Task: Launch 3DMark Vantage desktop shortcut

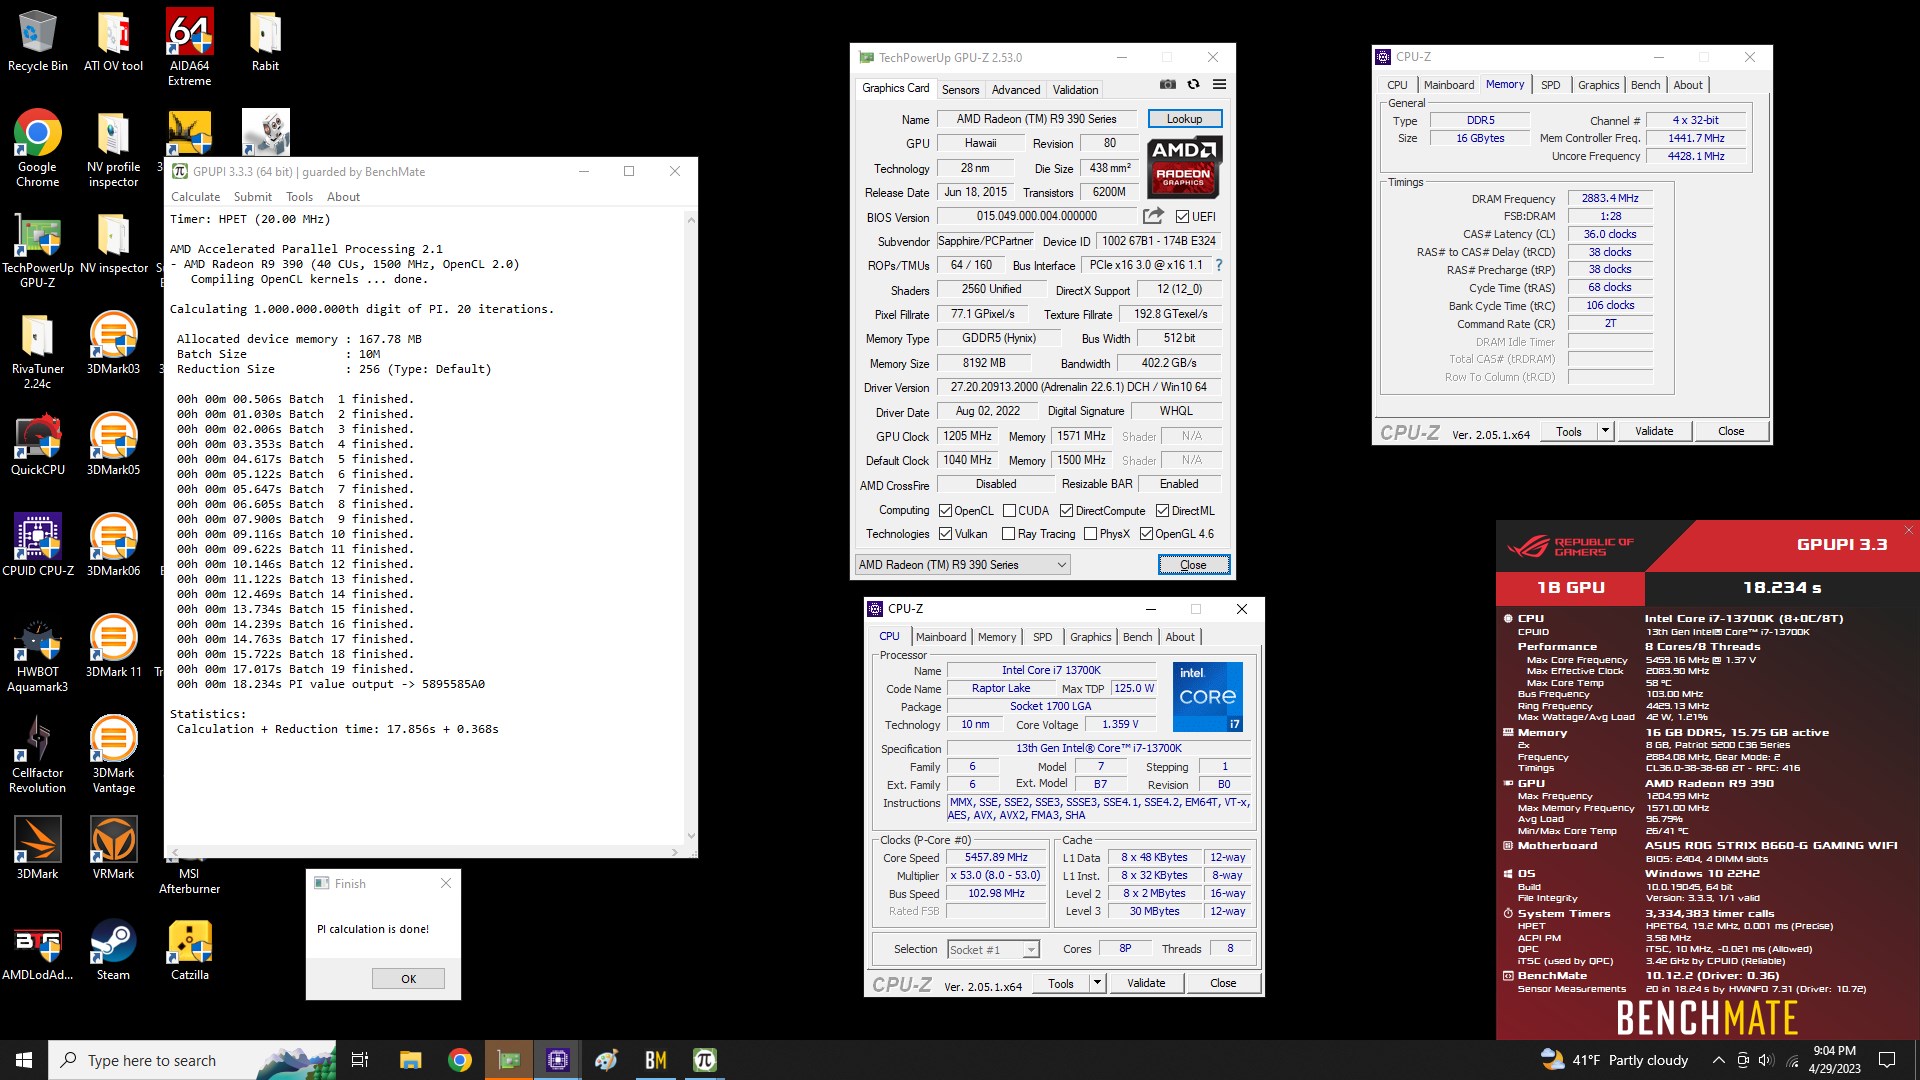Action: tap(113, 755)
